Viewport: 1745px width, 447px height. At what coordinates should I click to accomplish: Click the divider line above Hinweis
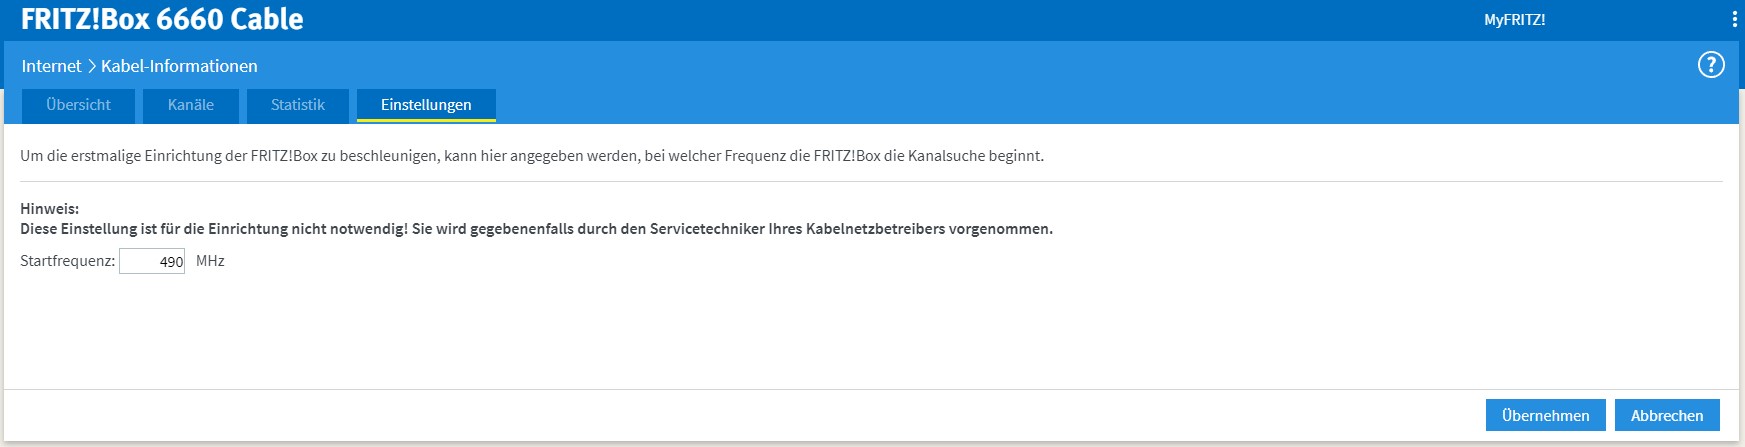coord(870,181)
